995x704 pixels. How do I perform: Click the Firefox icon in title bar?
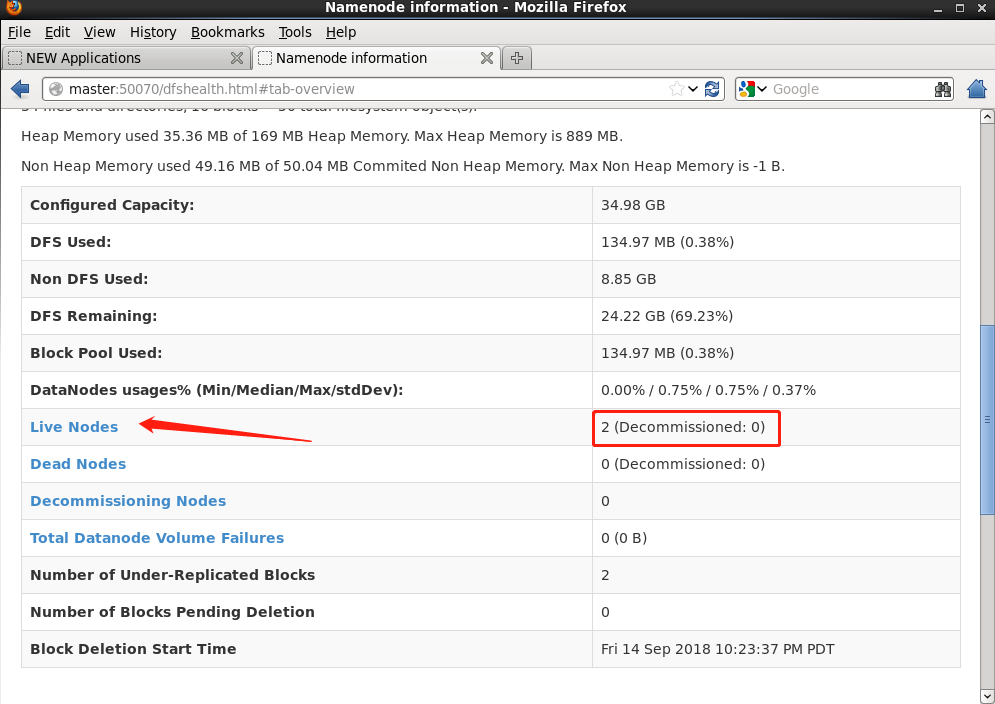point(13,7)
